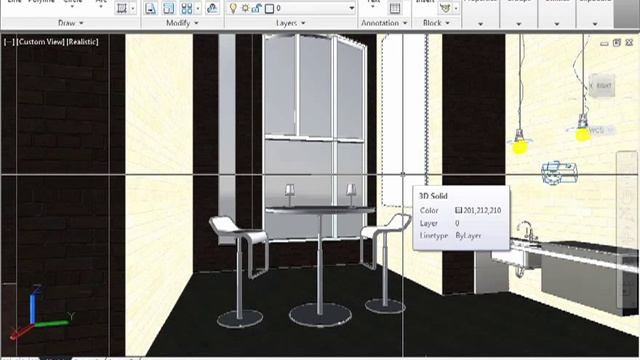Open the [-] viewport controls menu
Screen dimensions: 640x360
click(x=9, y=42)
